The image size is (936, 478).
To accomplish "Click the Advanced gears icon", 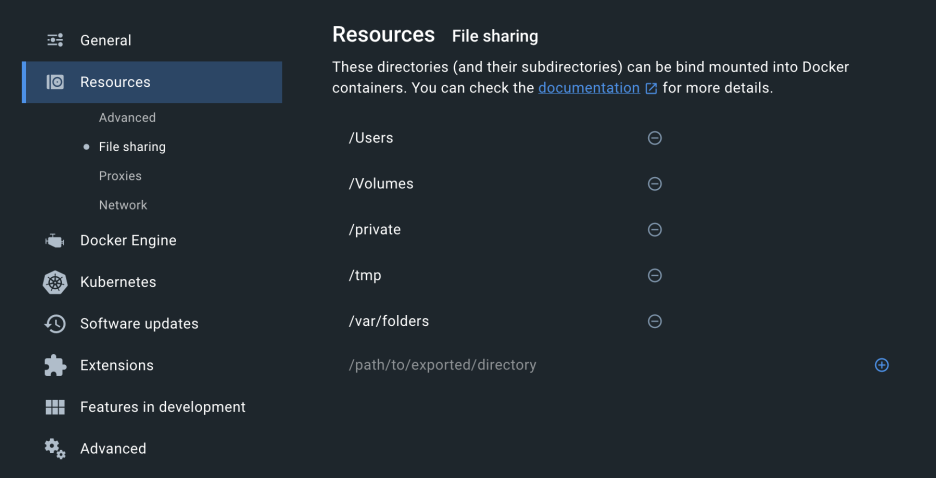I will (55, 449).
